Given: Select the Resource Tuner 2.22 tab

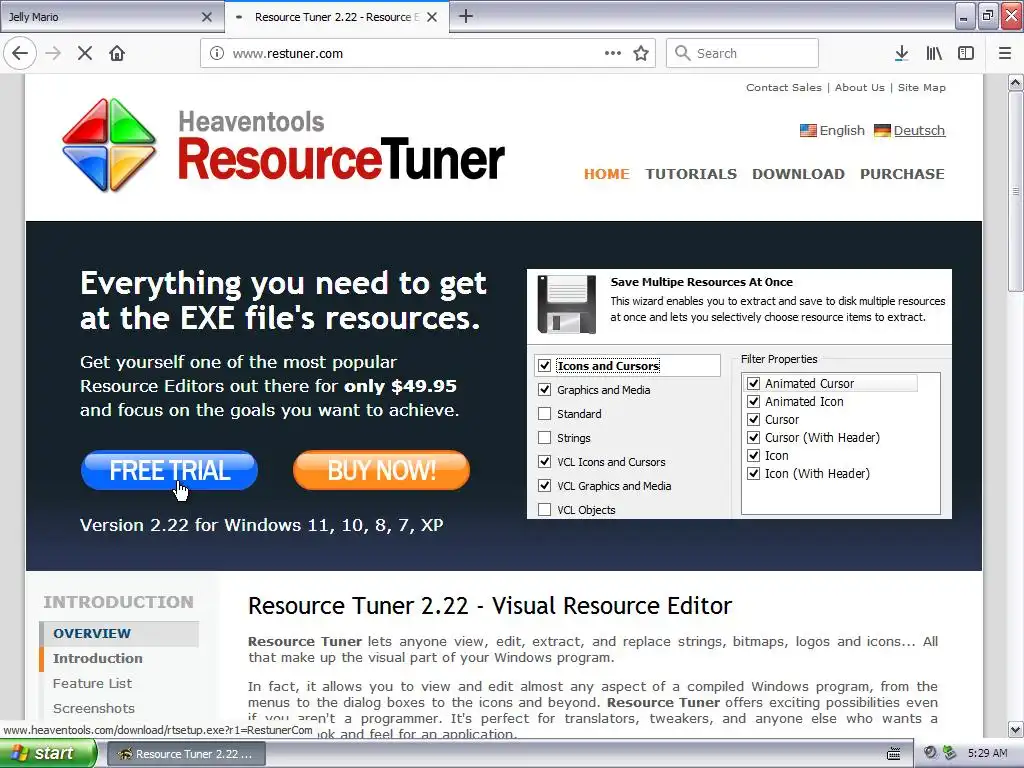Looking at the screenshot, I should (337, 17).
